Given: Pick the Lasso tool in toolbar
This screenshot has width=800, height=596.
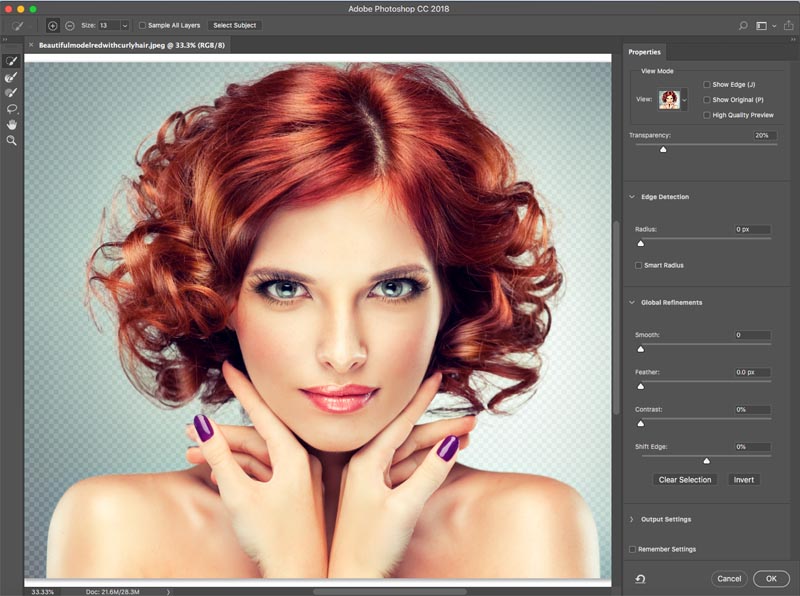Looking at the screenshot, I should coord(12,108).
